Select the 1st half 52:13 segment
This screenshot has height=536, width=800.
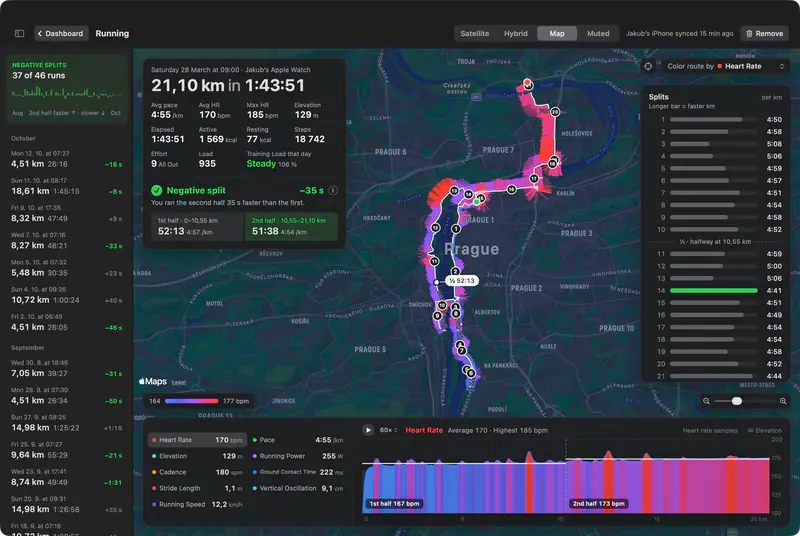[197, 226]
